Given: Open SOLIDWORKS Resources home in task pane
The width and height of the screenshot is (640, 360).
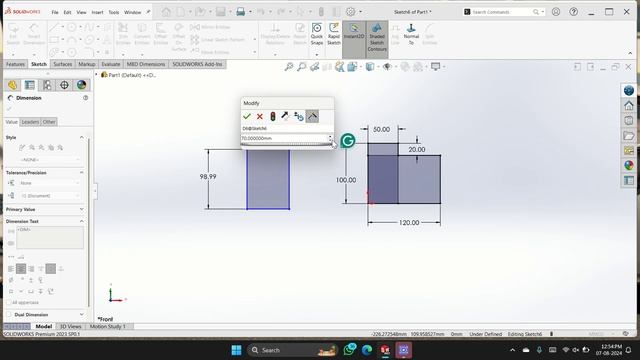Looking at the screenshot, I should point(629,106).
